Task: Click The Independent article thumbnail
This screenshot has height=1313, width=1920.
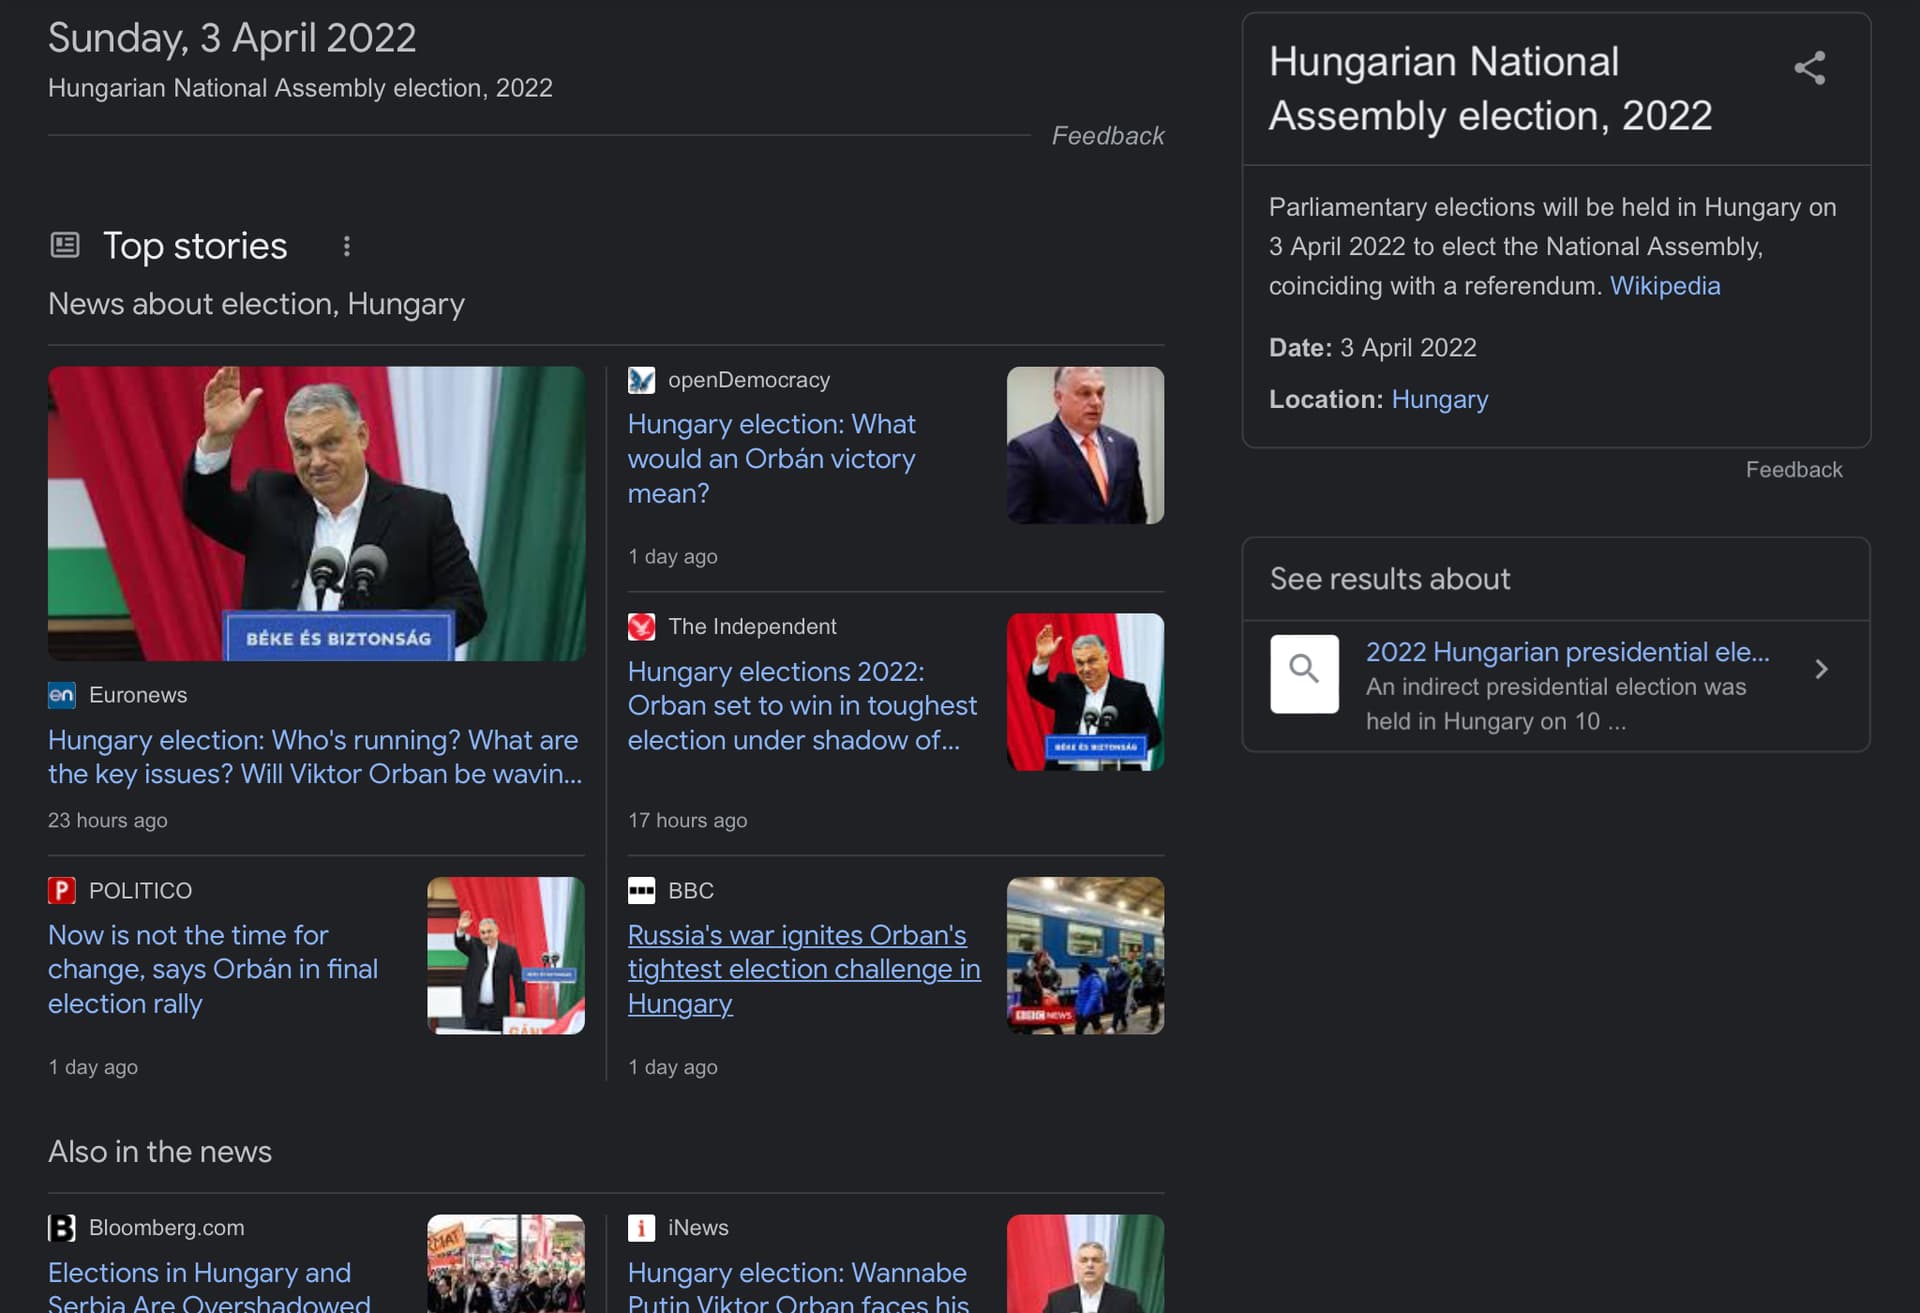Action: coord(1085,692)
